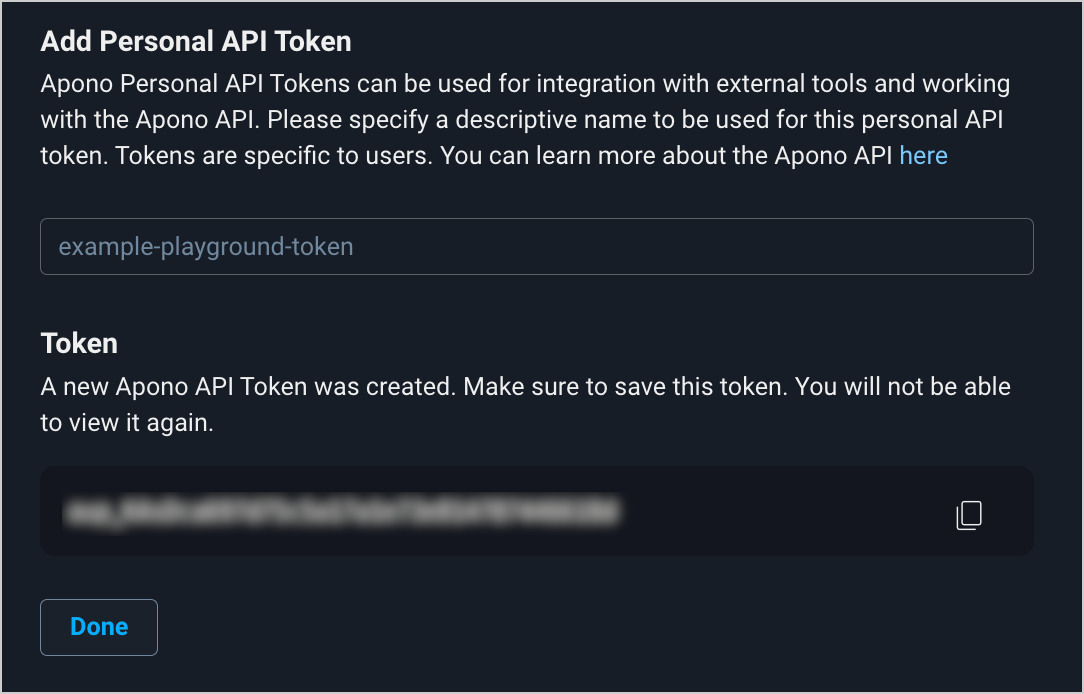This screenshot has height=694, width=1084.
Task: Click 'A new Apono API Token was created' text
Action: [249, 386]
